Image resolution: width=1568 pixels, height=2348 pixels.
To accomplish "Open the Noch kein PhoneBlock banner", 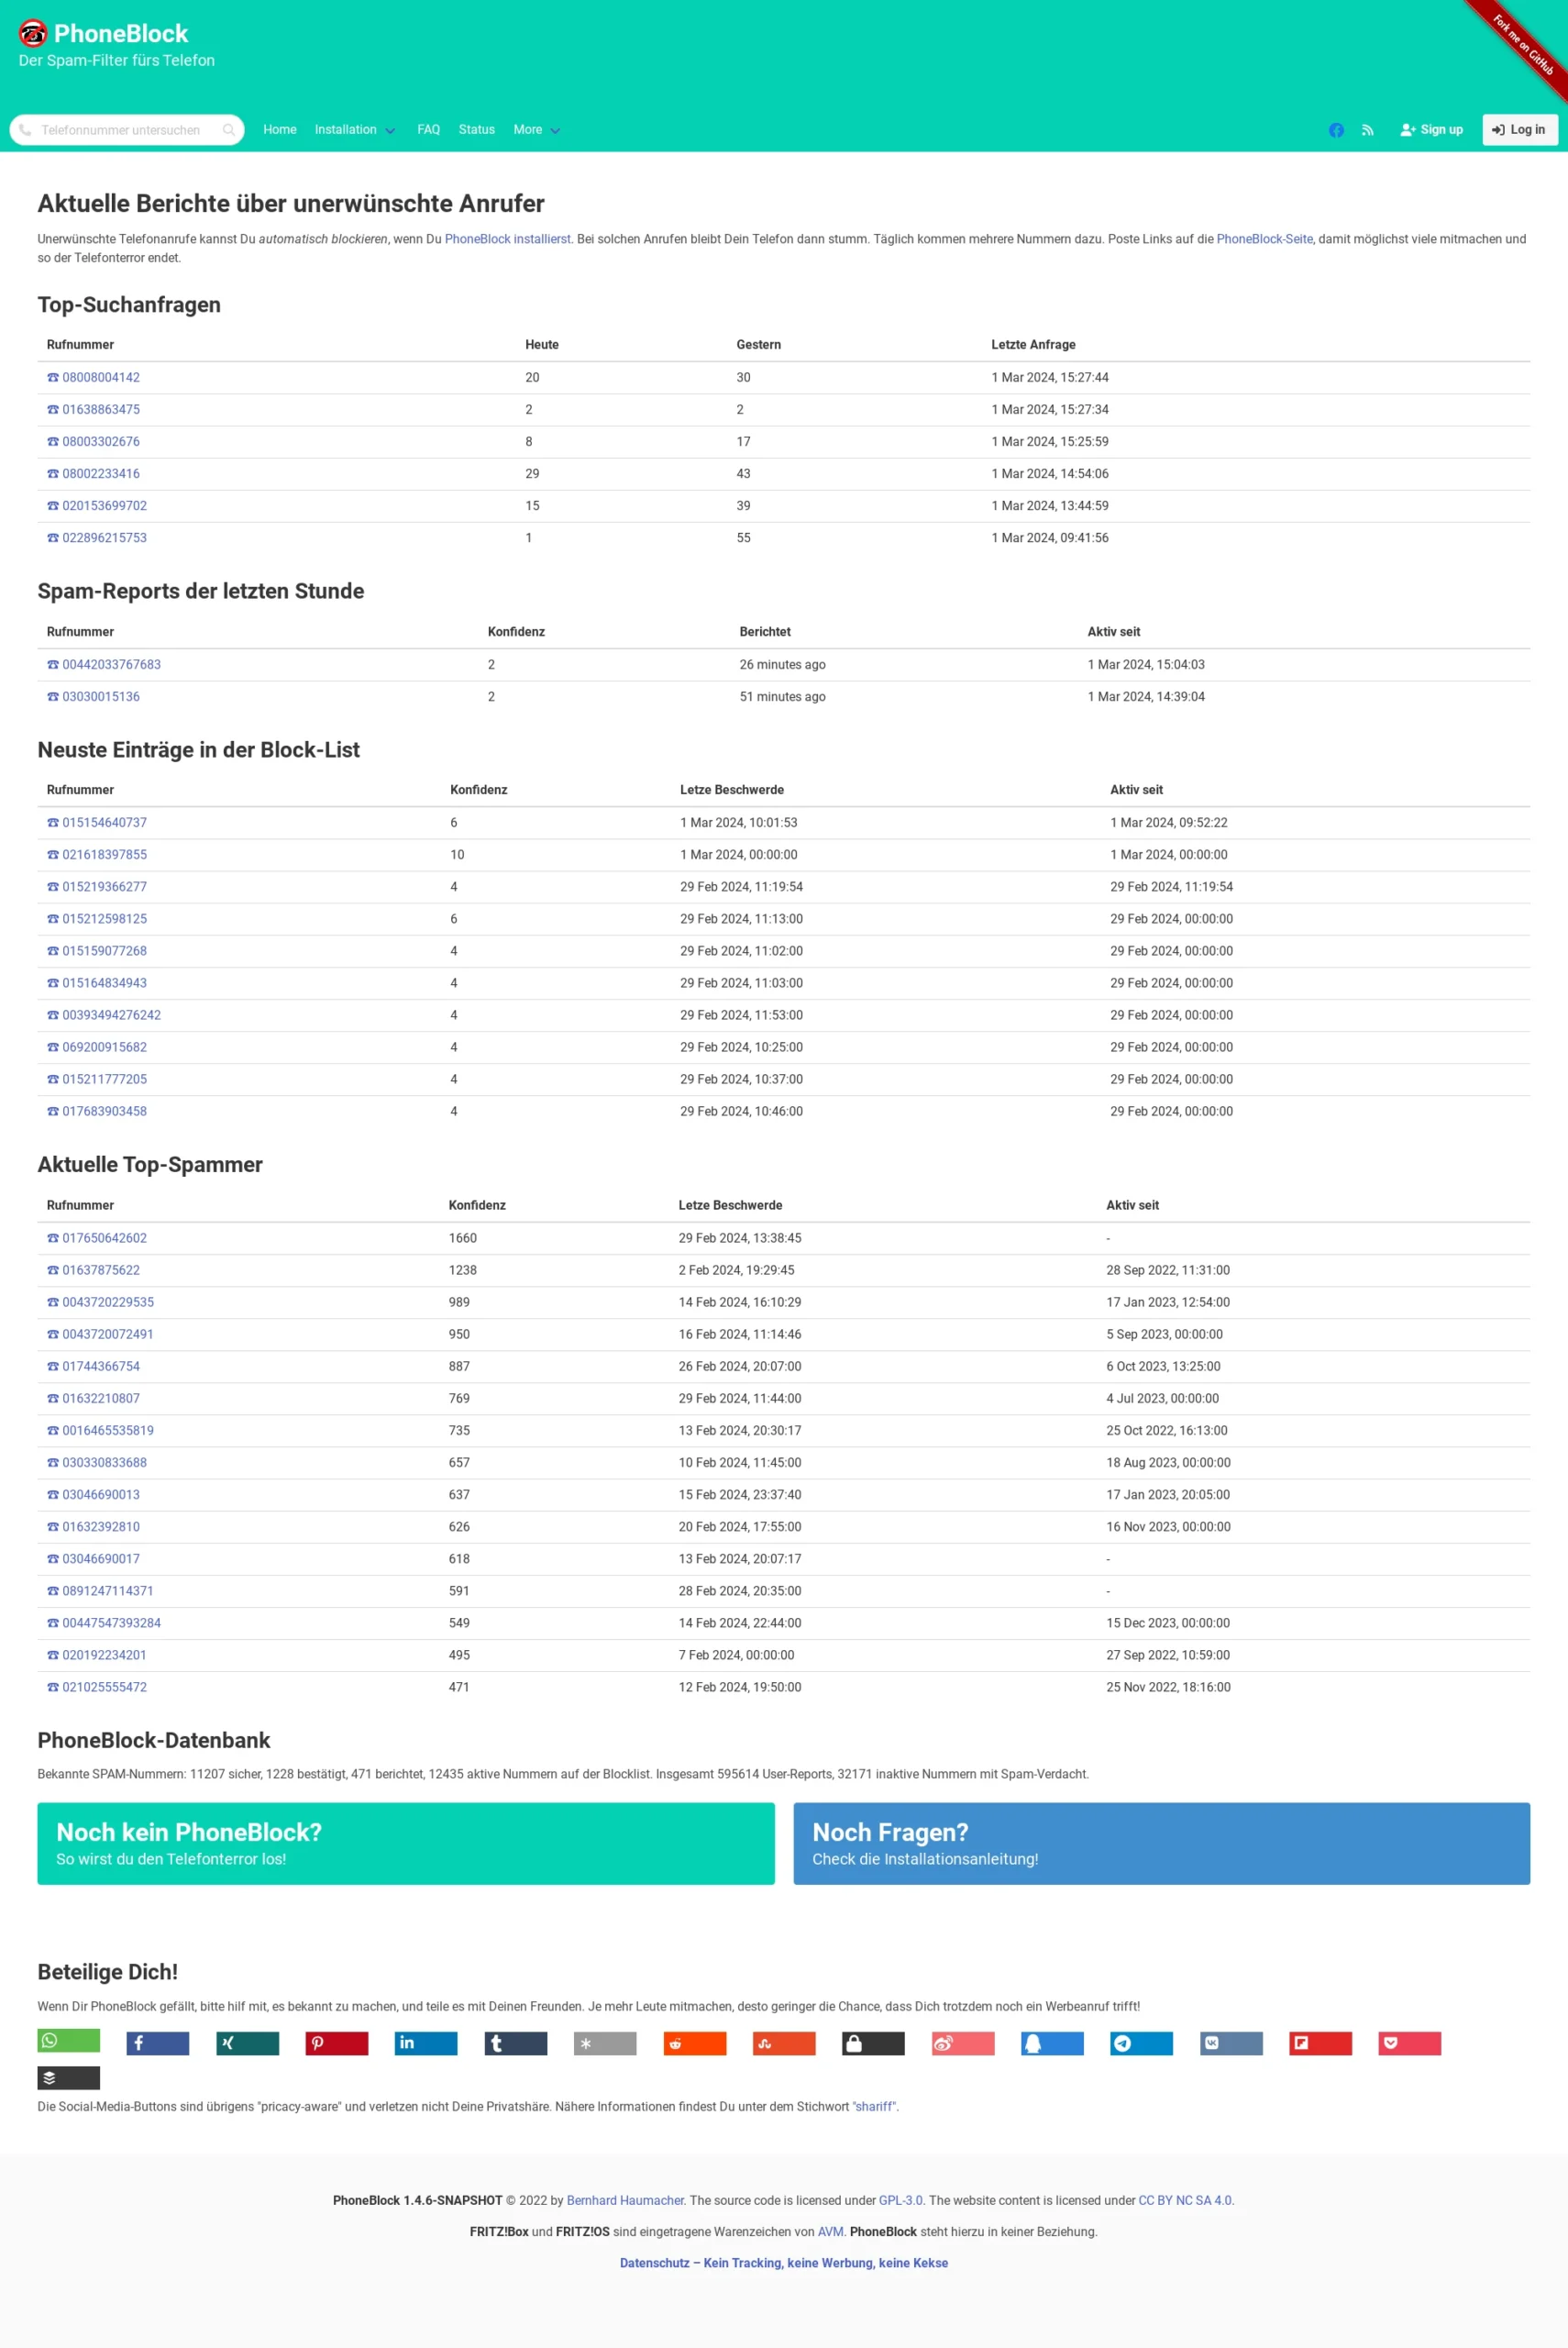I will pos(406,1844).
